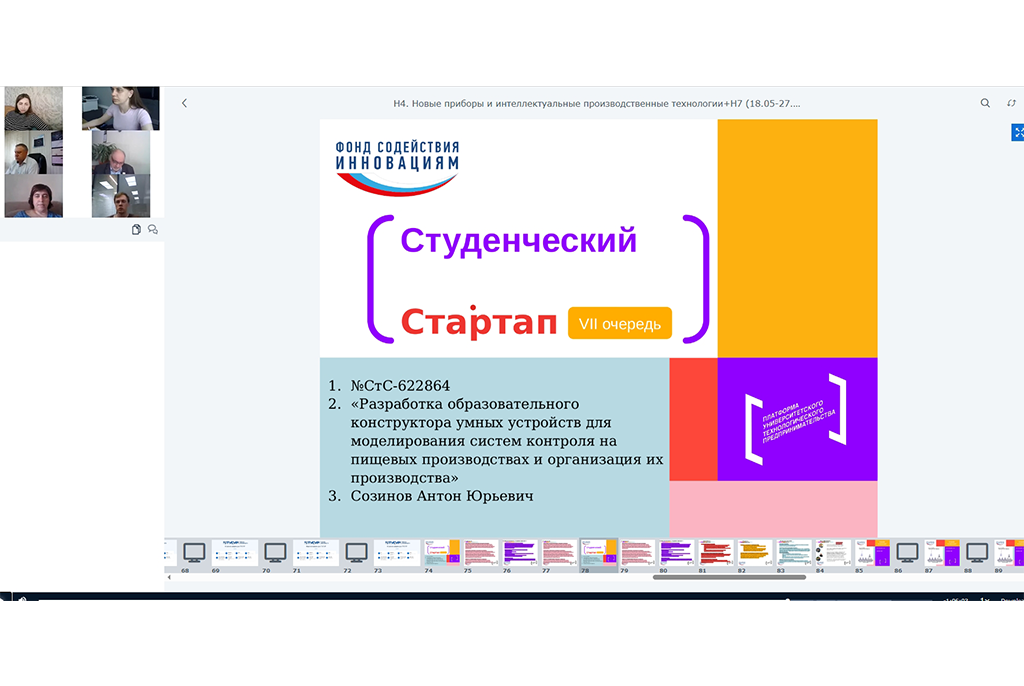Click the project title starting with Разработка образовательного
The width and height of the screenshot is (1024, 686).
coord(507,440)
